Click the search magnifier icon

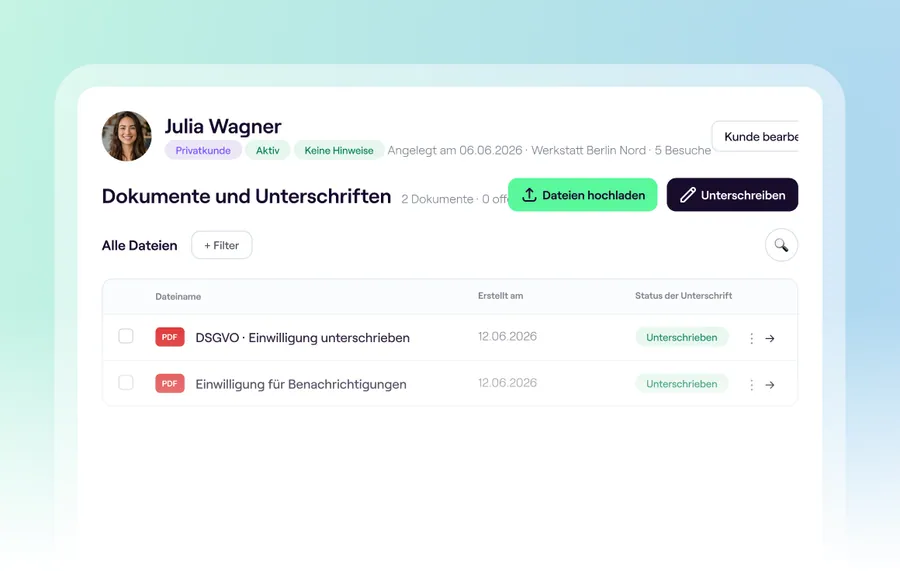(781, 245)
